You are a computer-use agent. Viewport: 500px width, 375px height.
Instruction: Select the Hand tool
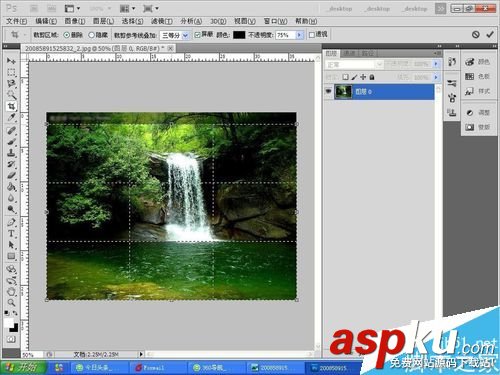tap(11, 292)
